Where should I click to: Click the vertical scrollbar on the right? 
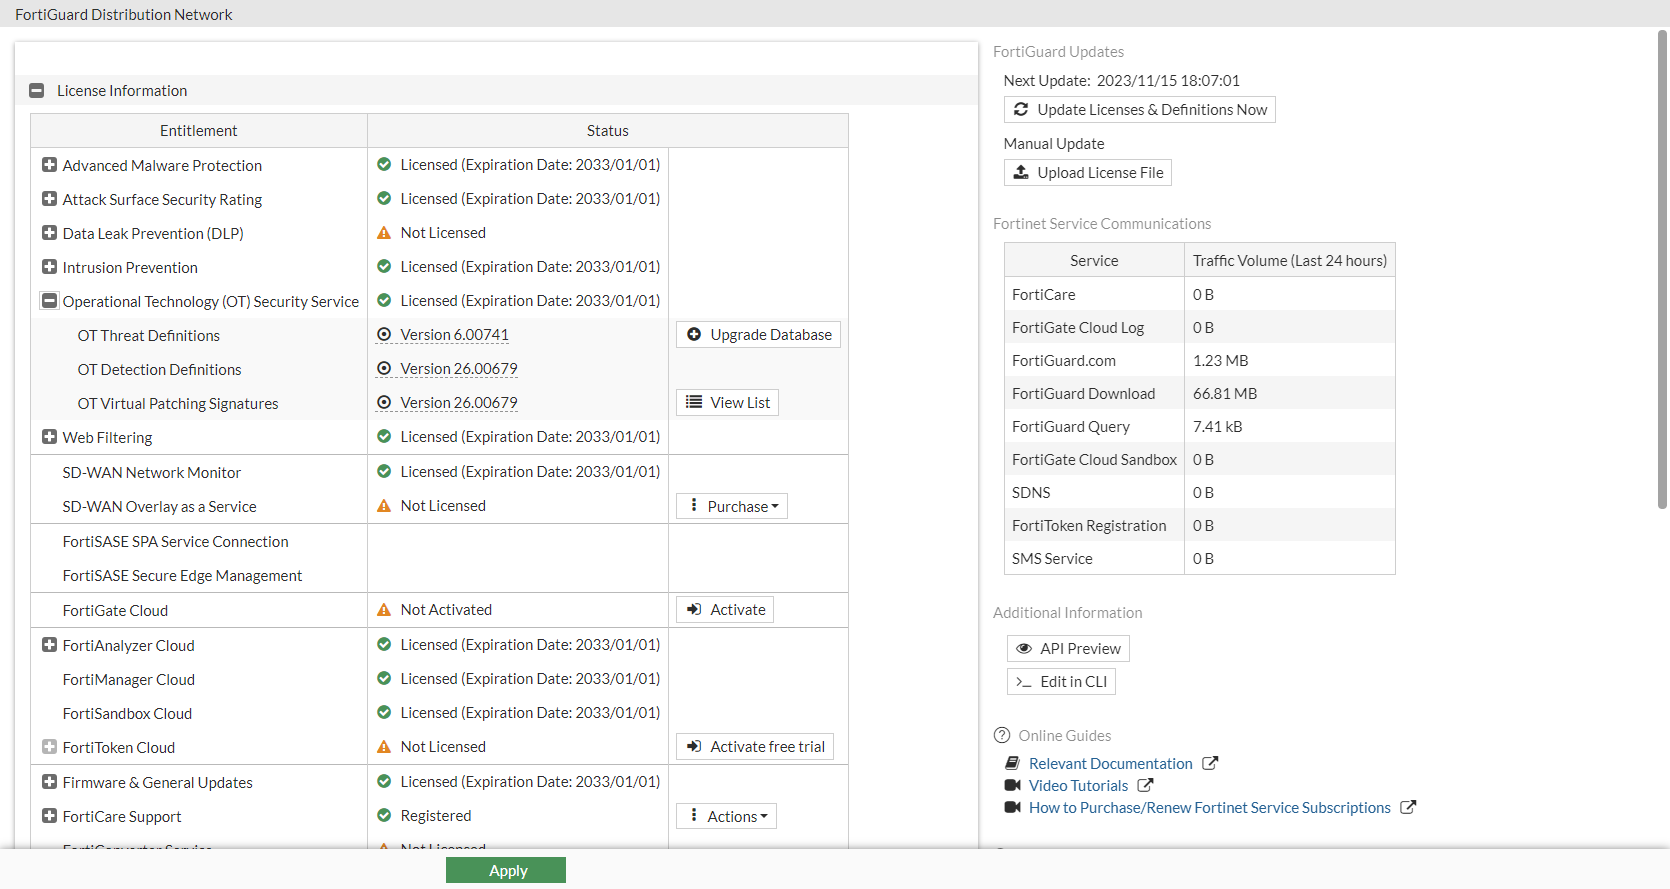point(1662,270)
